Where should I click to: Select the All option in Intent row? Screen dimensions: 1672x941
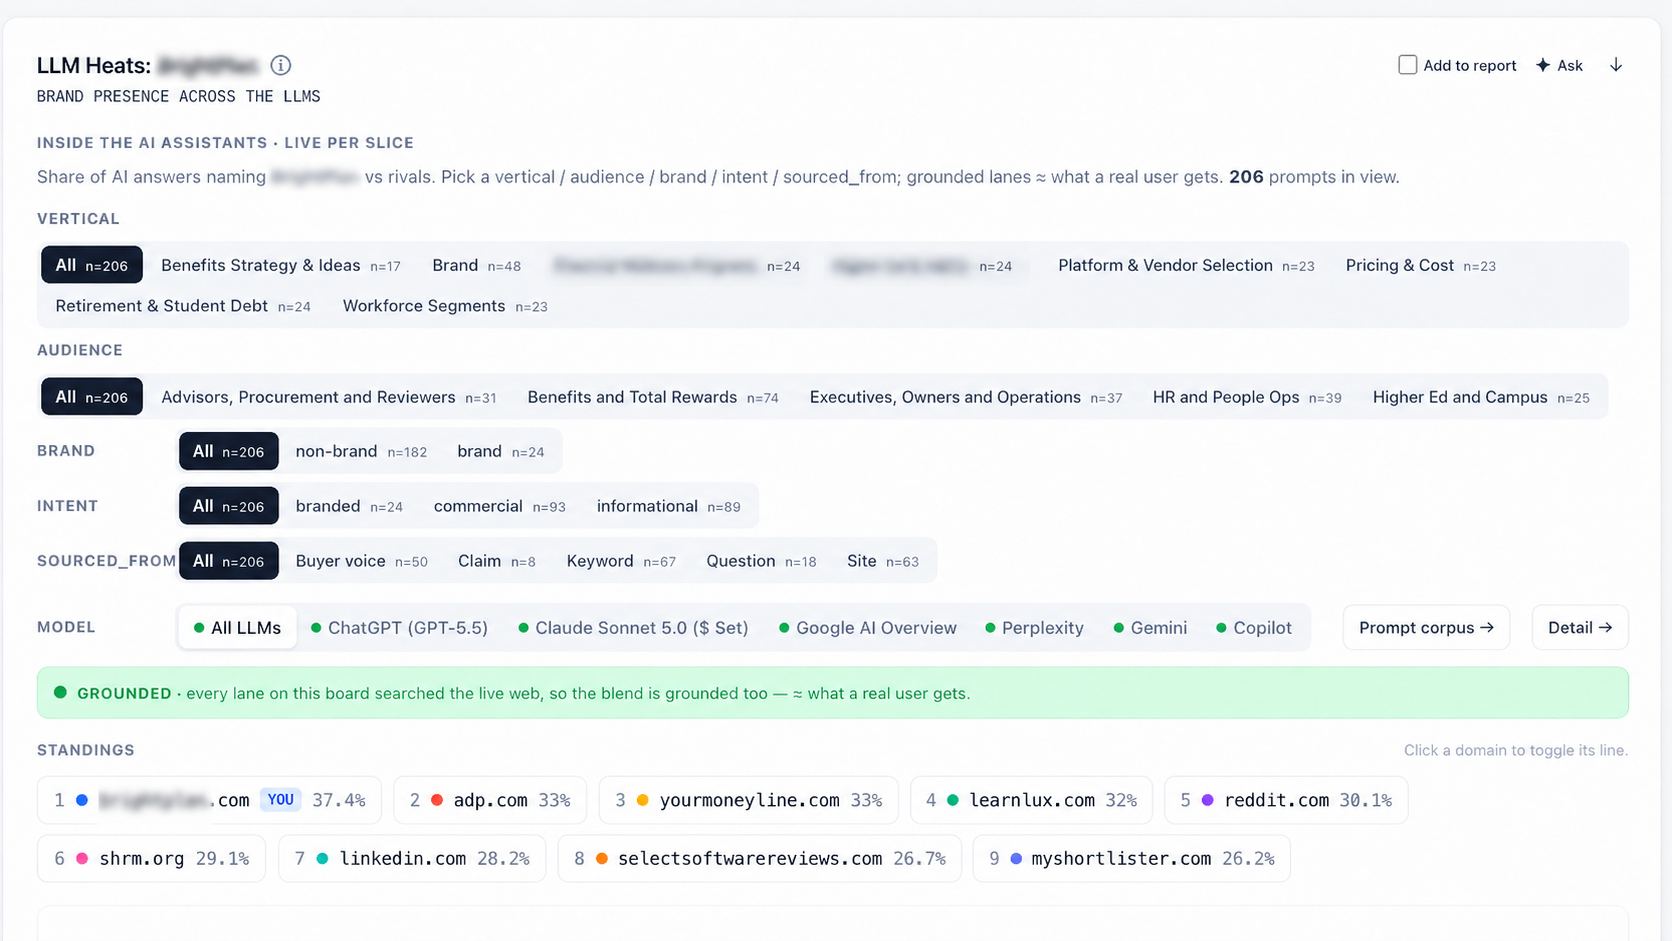[229, 506]
